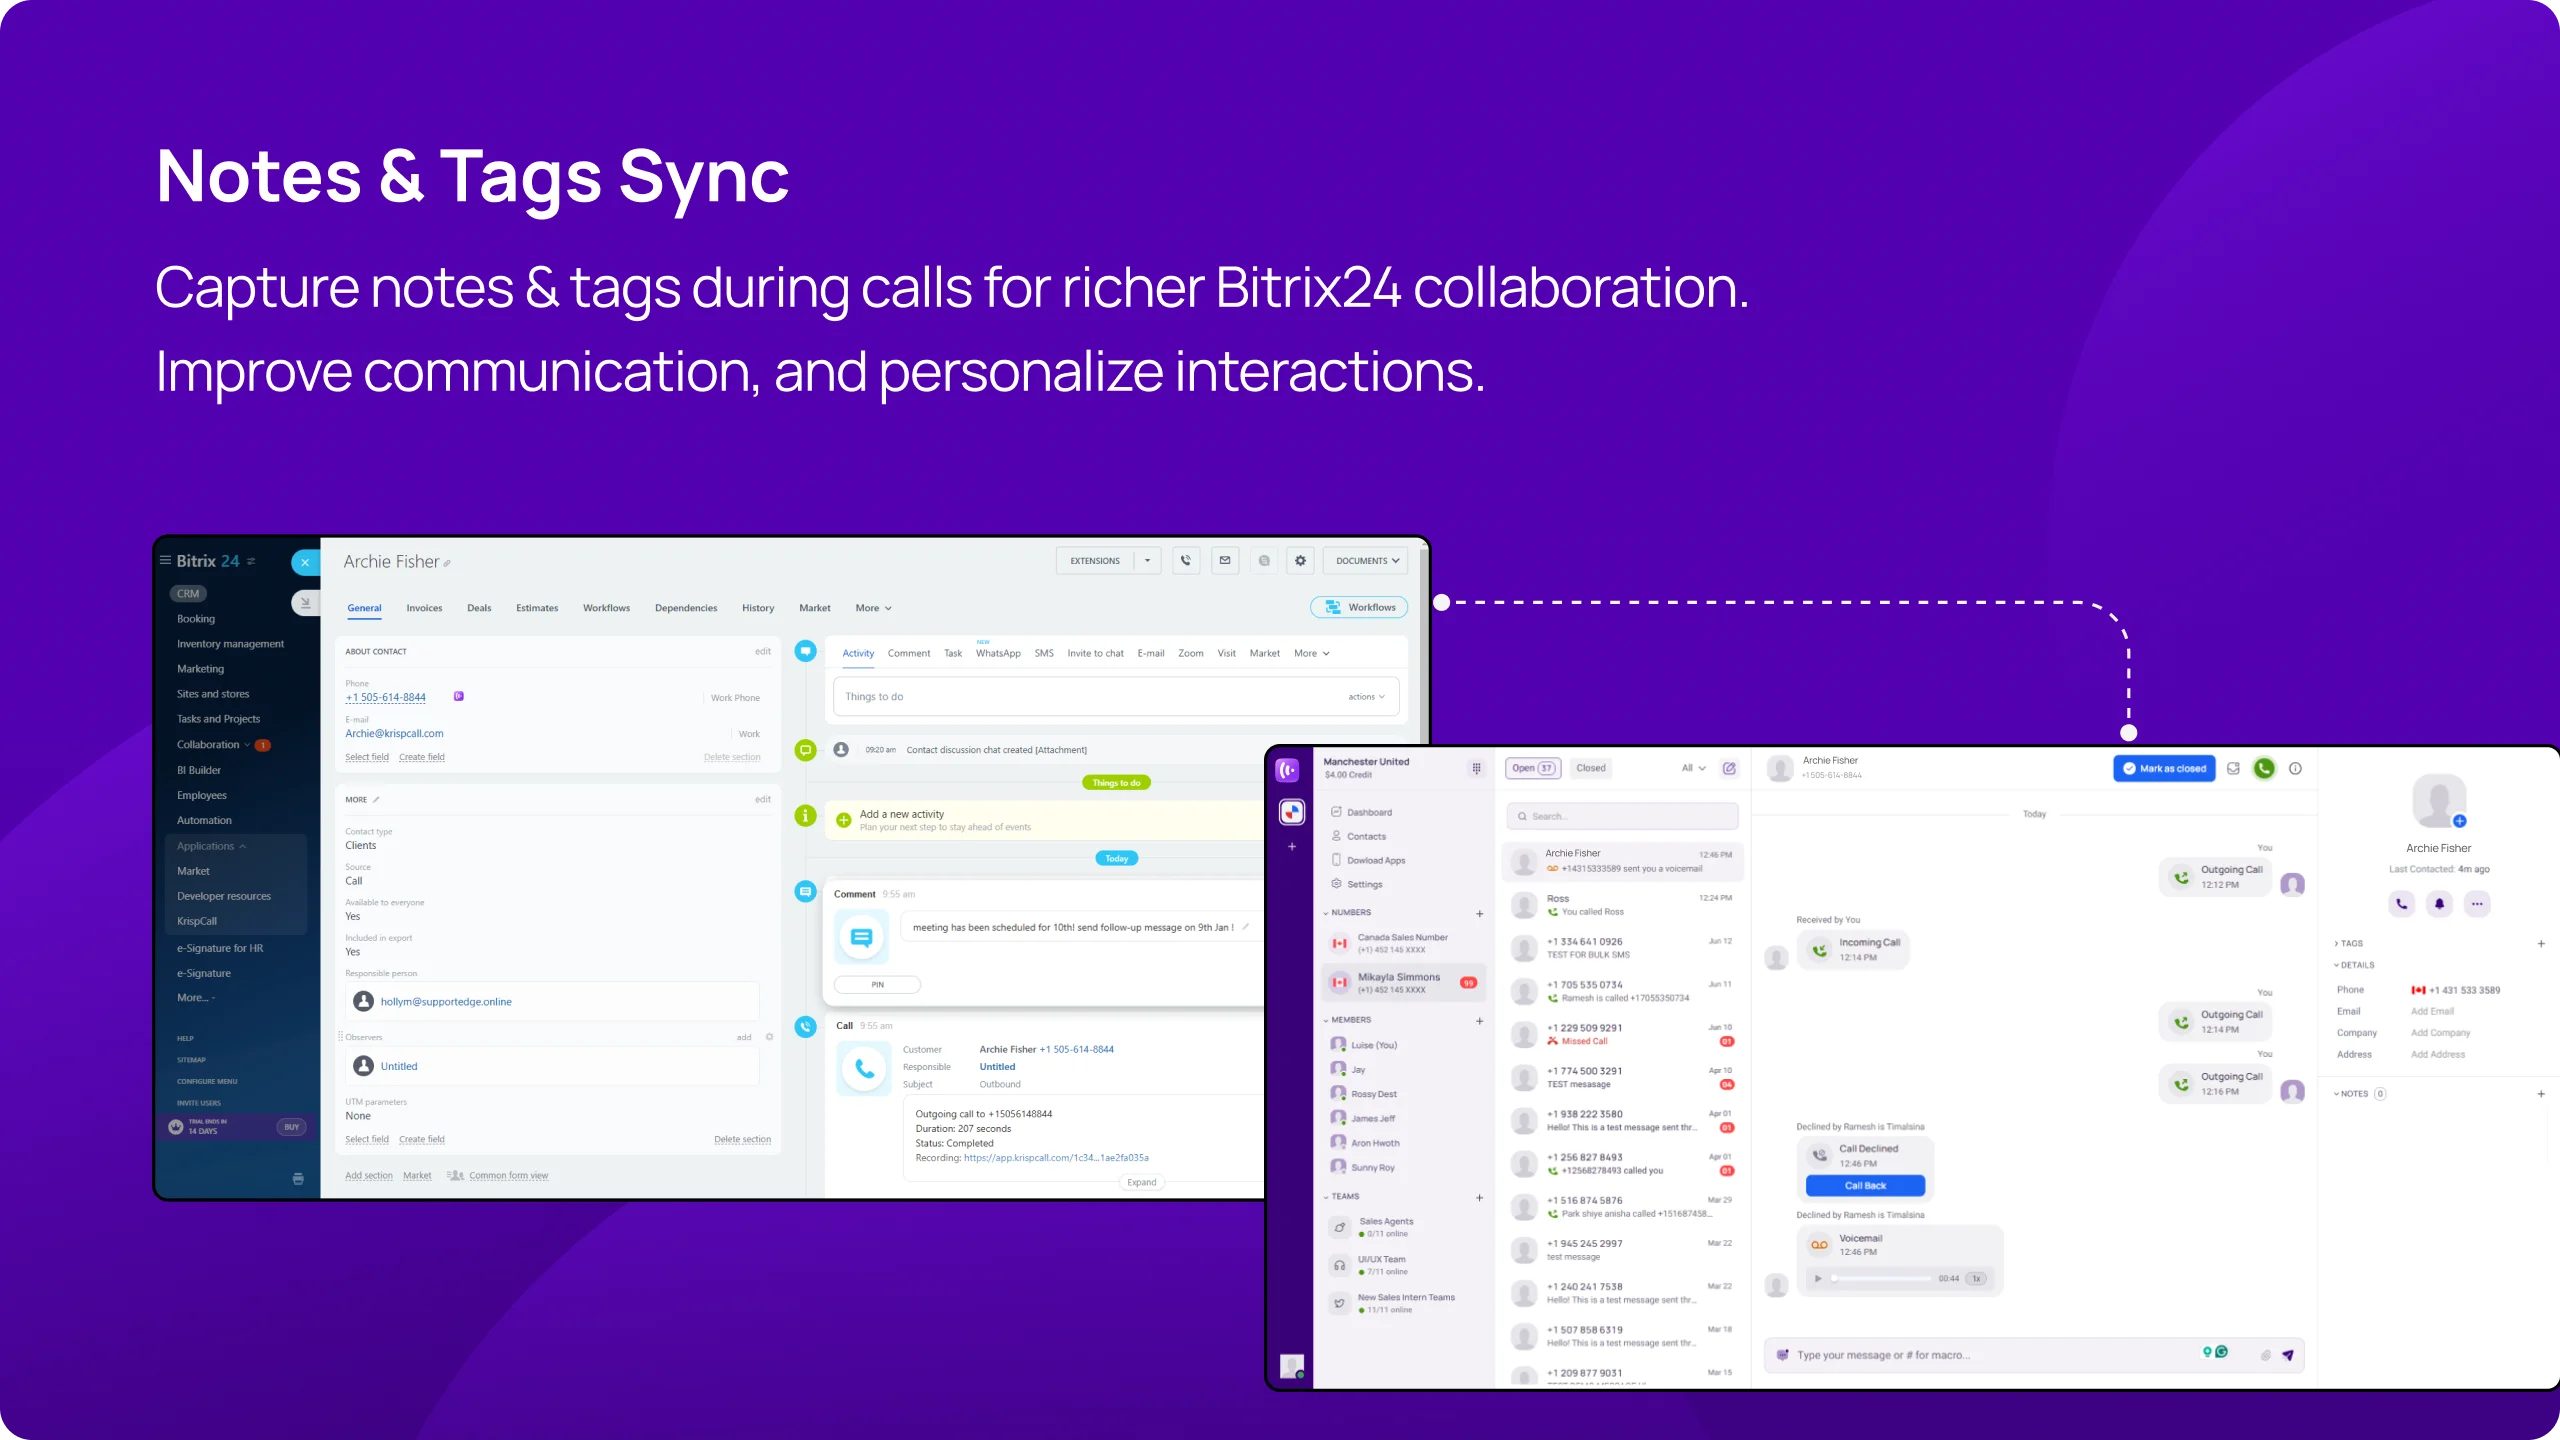The width and height of the screenshot is (2560, 1440).
Task: Click the Mark as closed button
Action: pos(2164,768)
